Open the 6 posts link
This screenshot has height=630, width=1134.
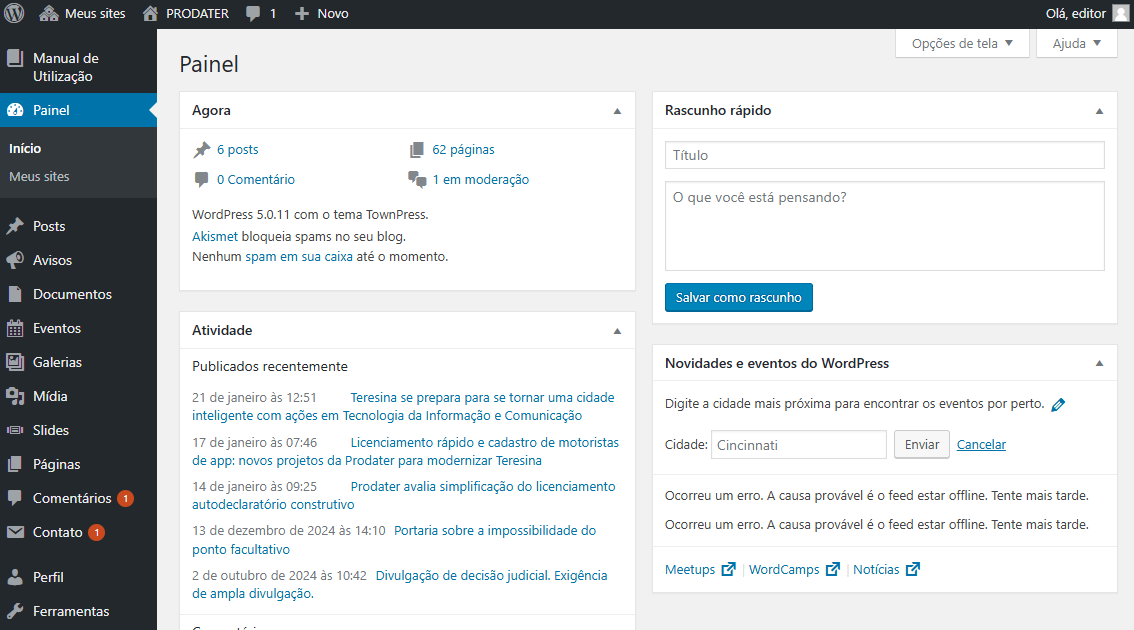point(237,150)
